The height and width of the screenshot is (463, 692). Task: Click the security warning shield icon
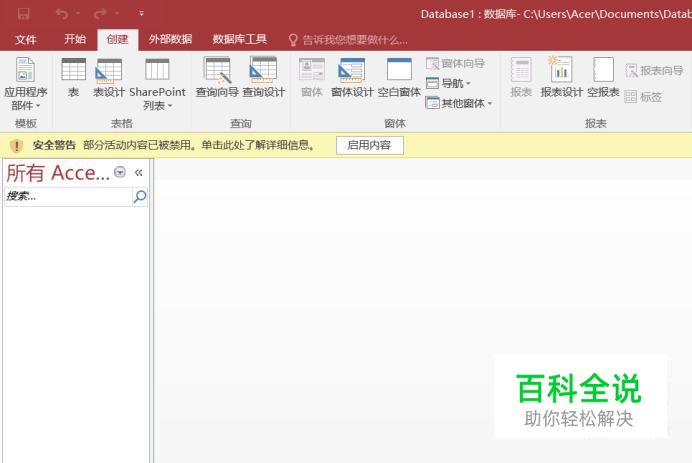click(16, 145)
